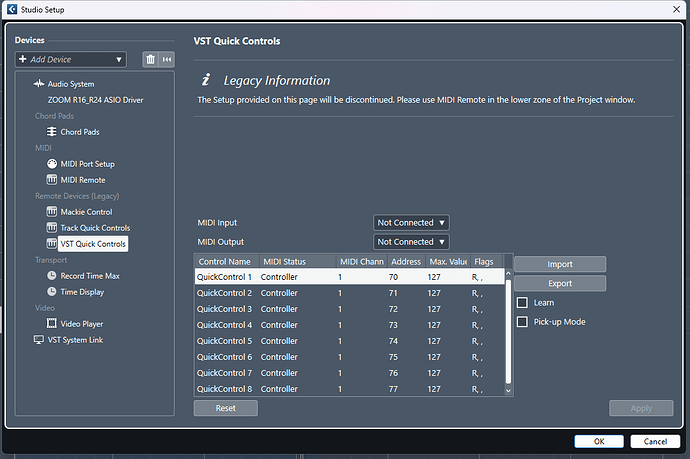Click the reset devices rewind icon
This screenshot has width=690, height=459.
(x=167, y=59)
